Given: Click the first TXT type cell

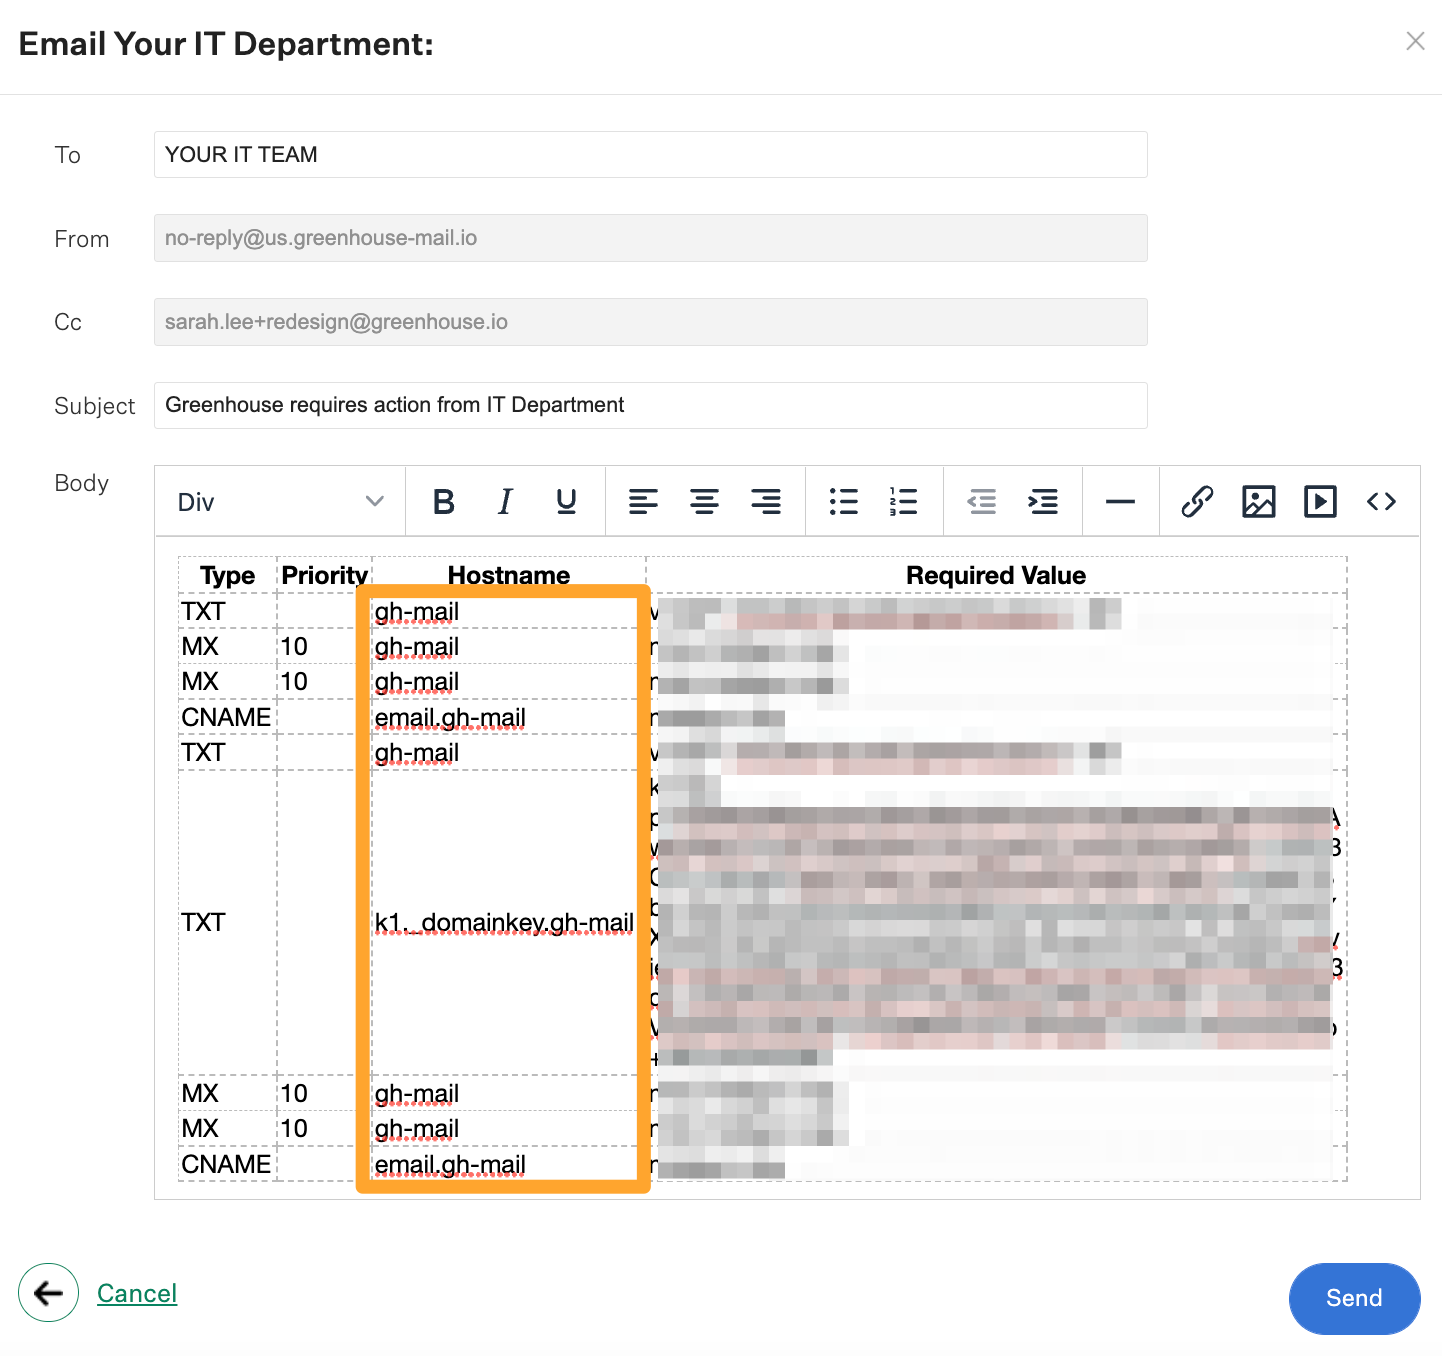Looking at the screenshot, I should coord(227,611).
